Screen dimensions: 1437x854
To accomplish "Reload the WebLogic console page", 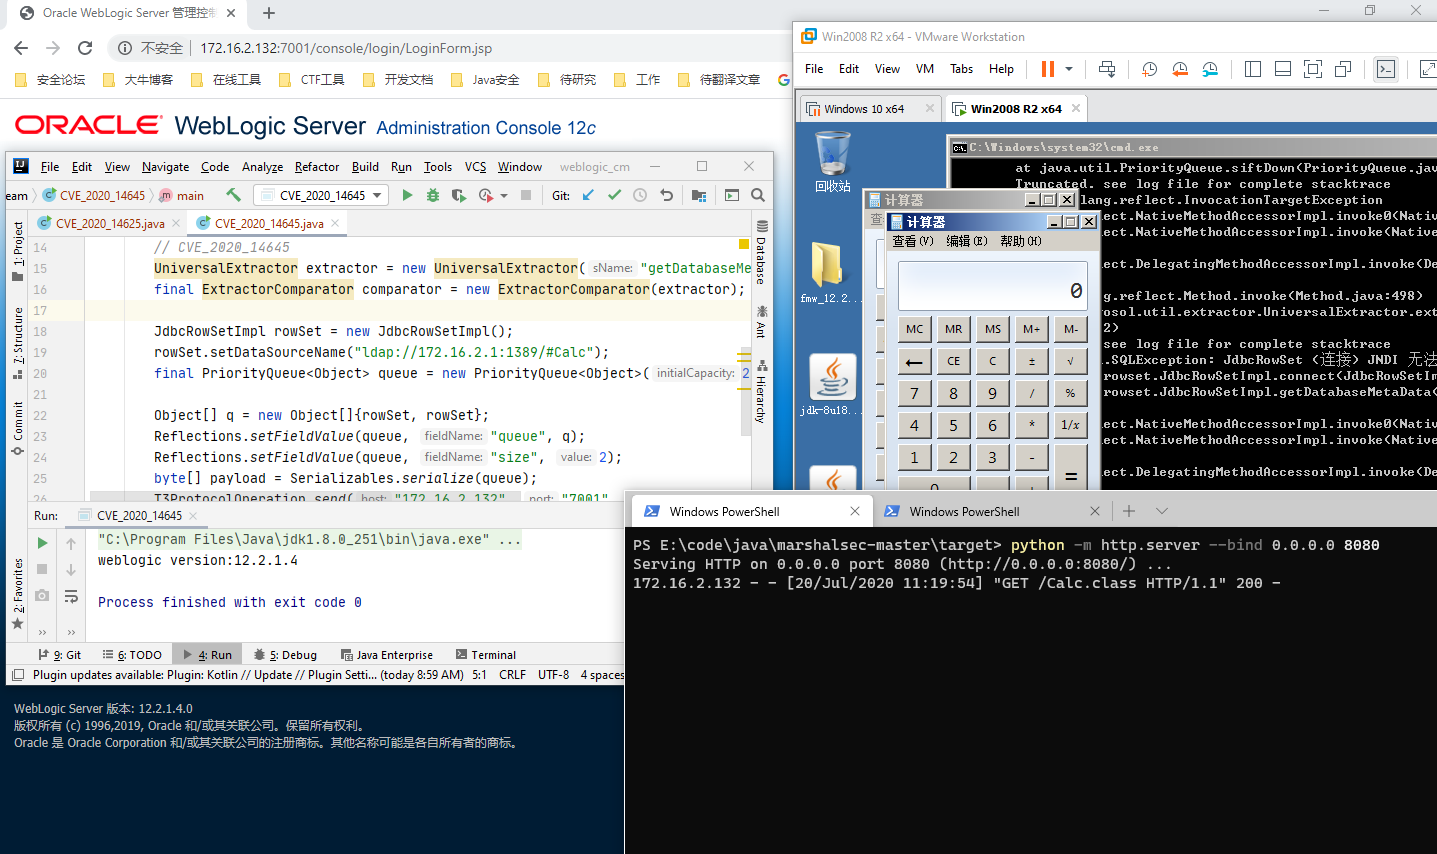I will click(x=85, y=48).
